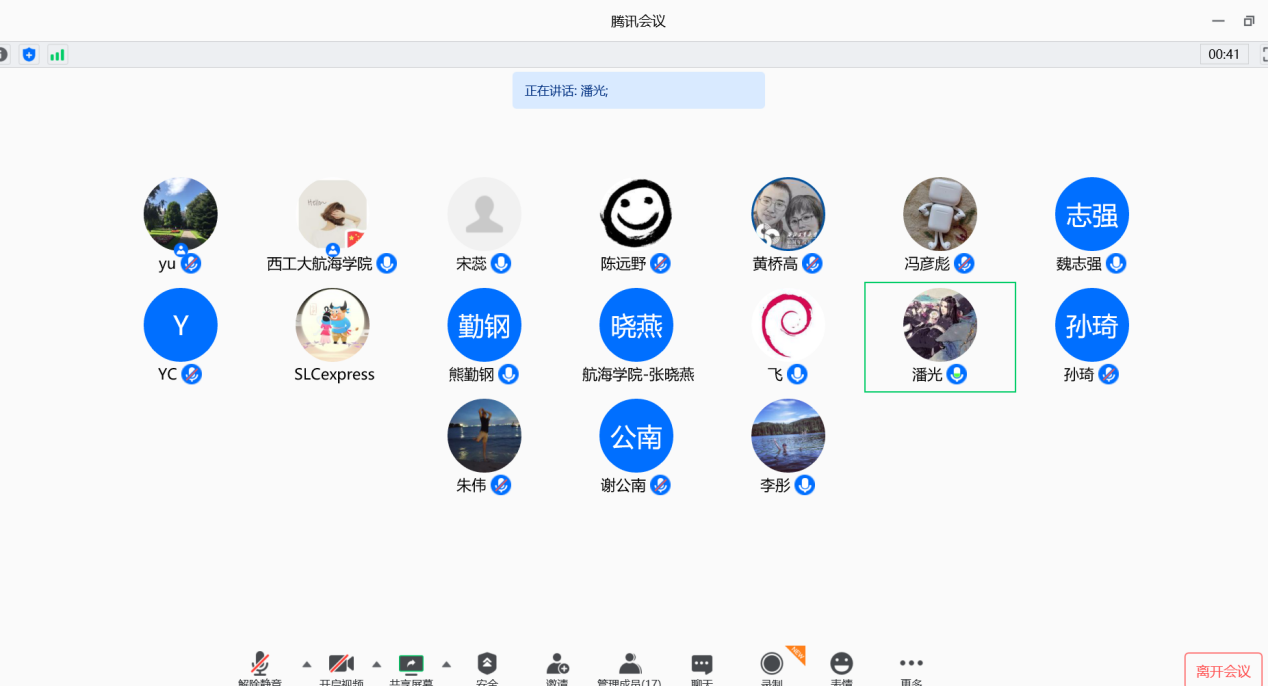The image size is (1268, 686).
Task: Select 飞's red swirl Debian avatar
Action: coord(788,325)
